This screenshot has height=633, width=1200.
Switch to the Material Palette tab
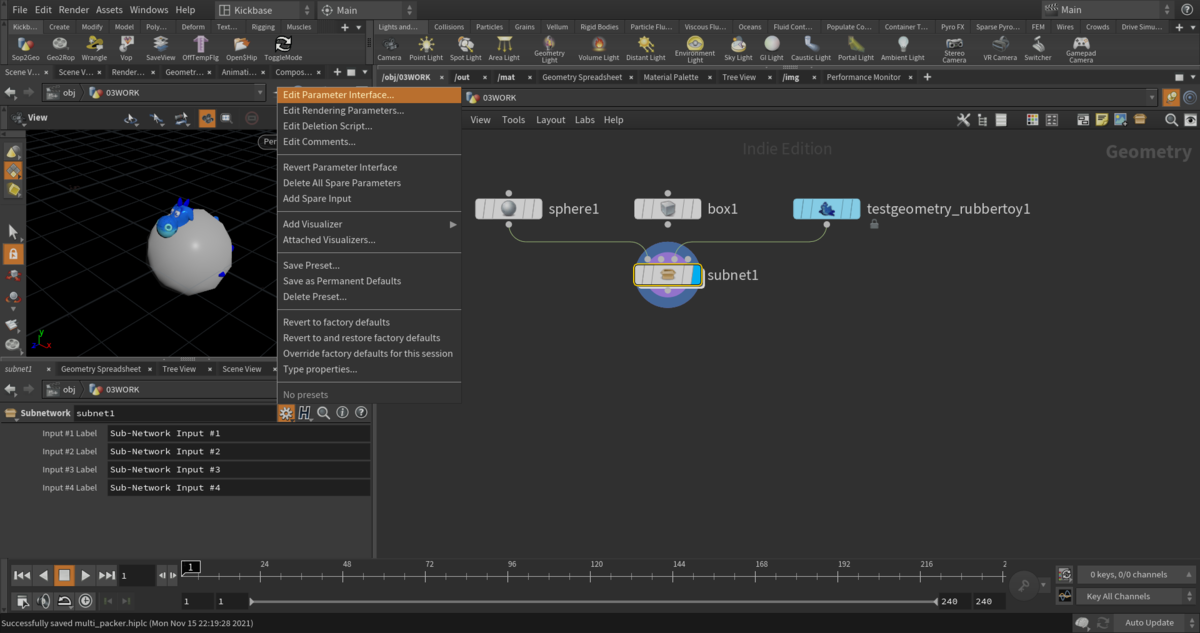[671, 77]
